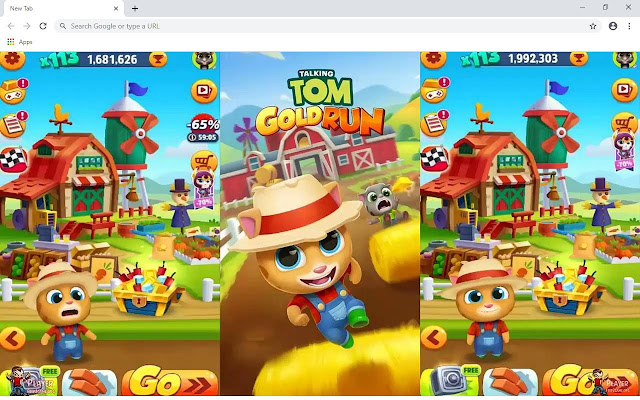The image size is (640, 400).
Task: Open gold gamepad icon in right panel
Action: pos(434,90)
